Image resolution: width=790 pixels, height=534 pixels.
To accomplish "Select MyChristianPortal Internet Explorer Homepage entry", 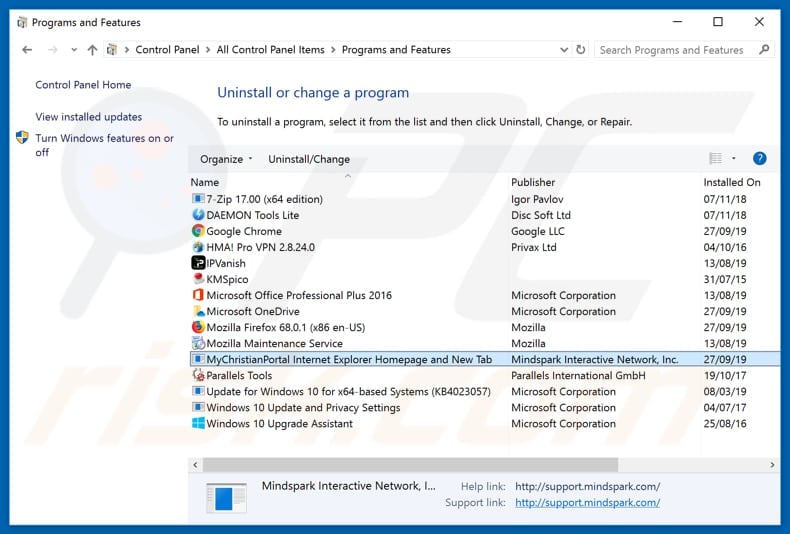I will [x=484, y=359].
